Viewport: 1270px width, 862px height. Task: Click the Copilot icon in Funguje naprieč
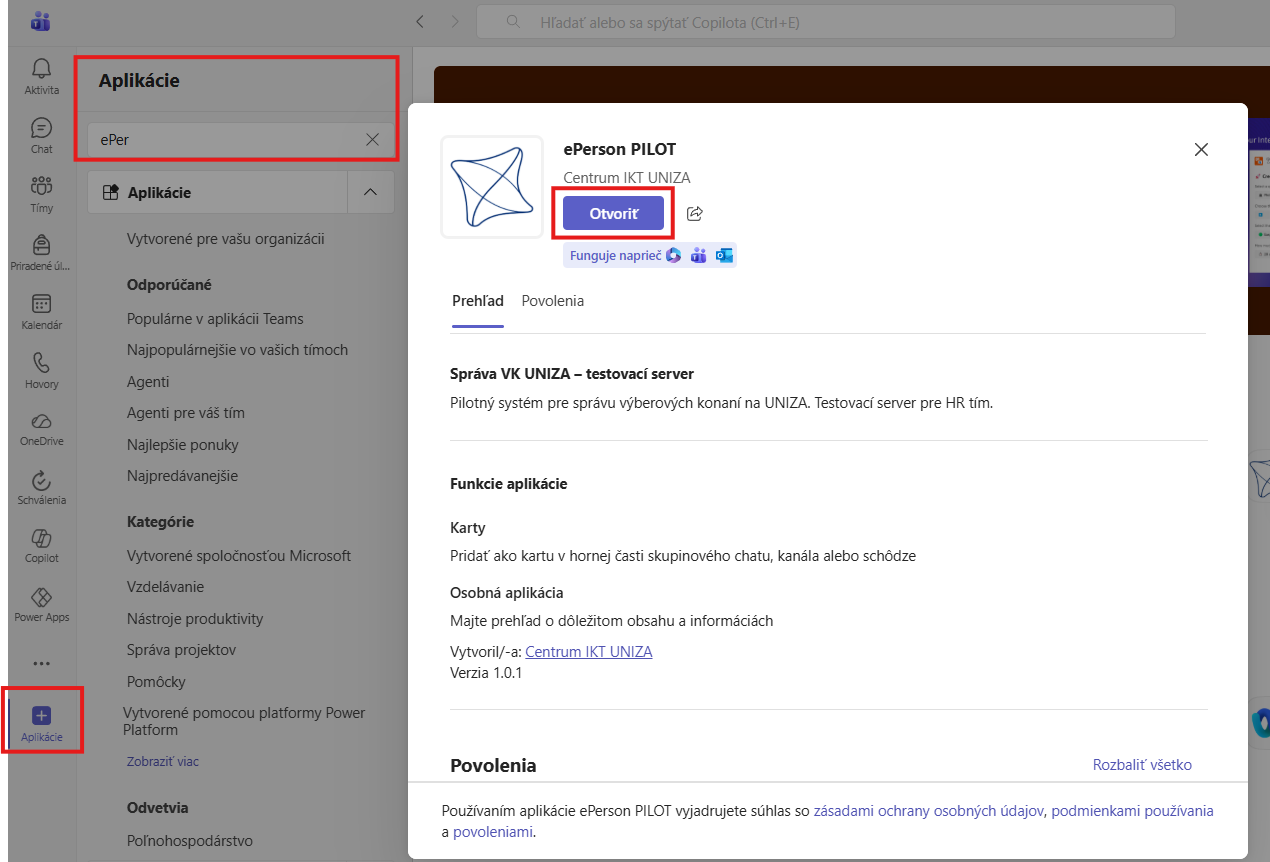[x=674, y=255]
